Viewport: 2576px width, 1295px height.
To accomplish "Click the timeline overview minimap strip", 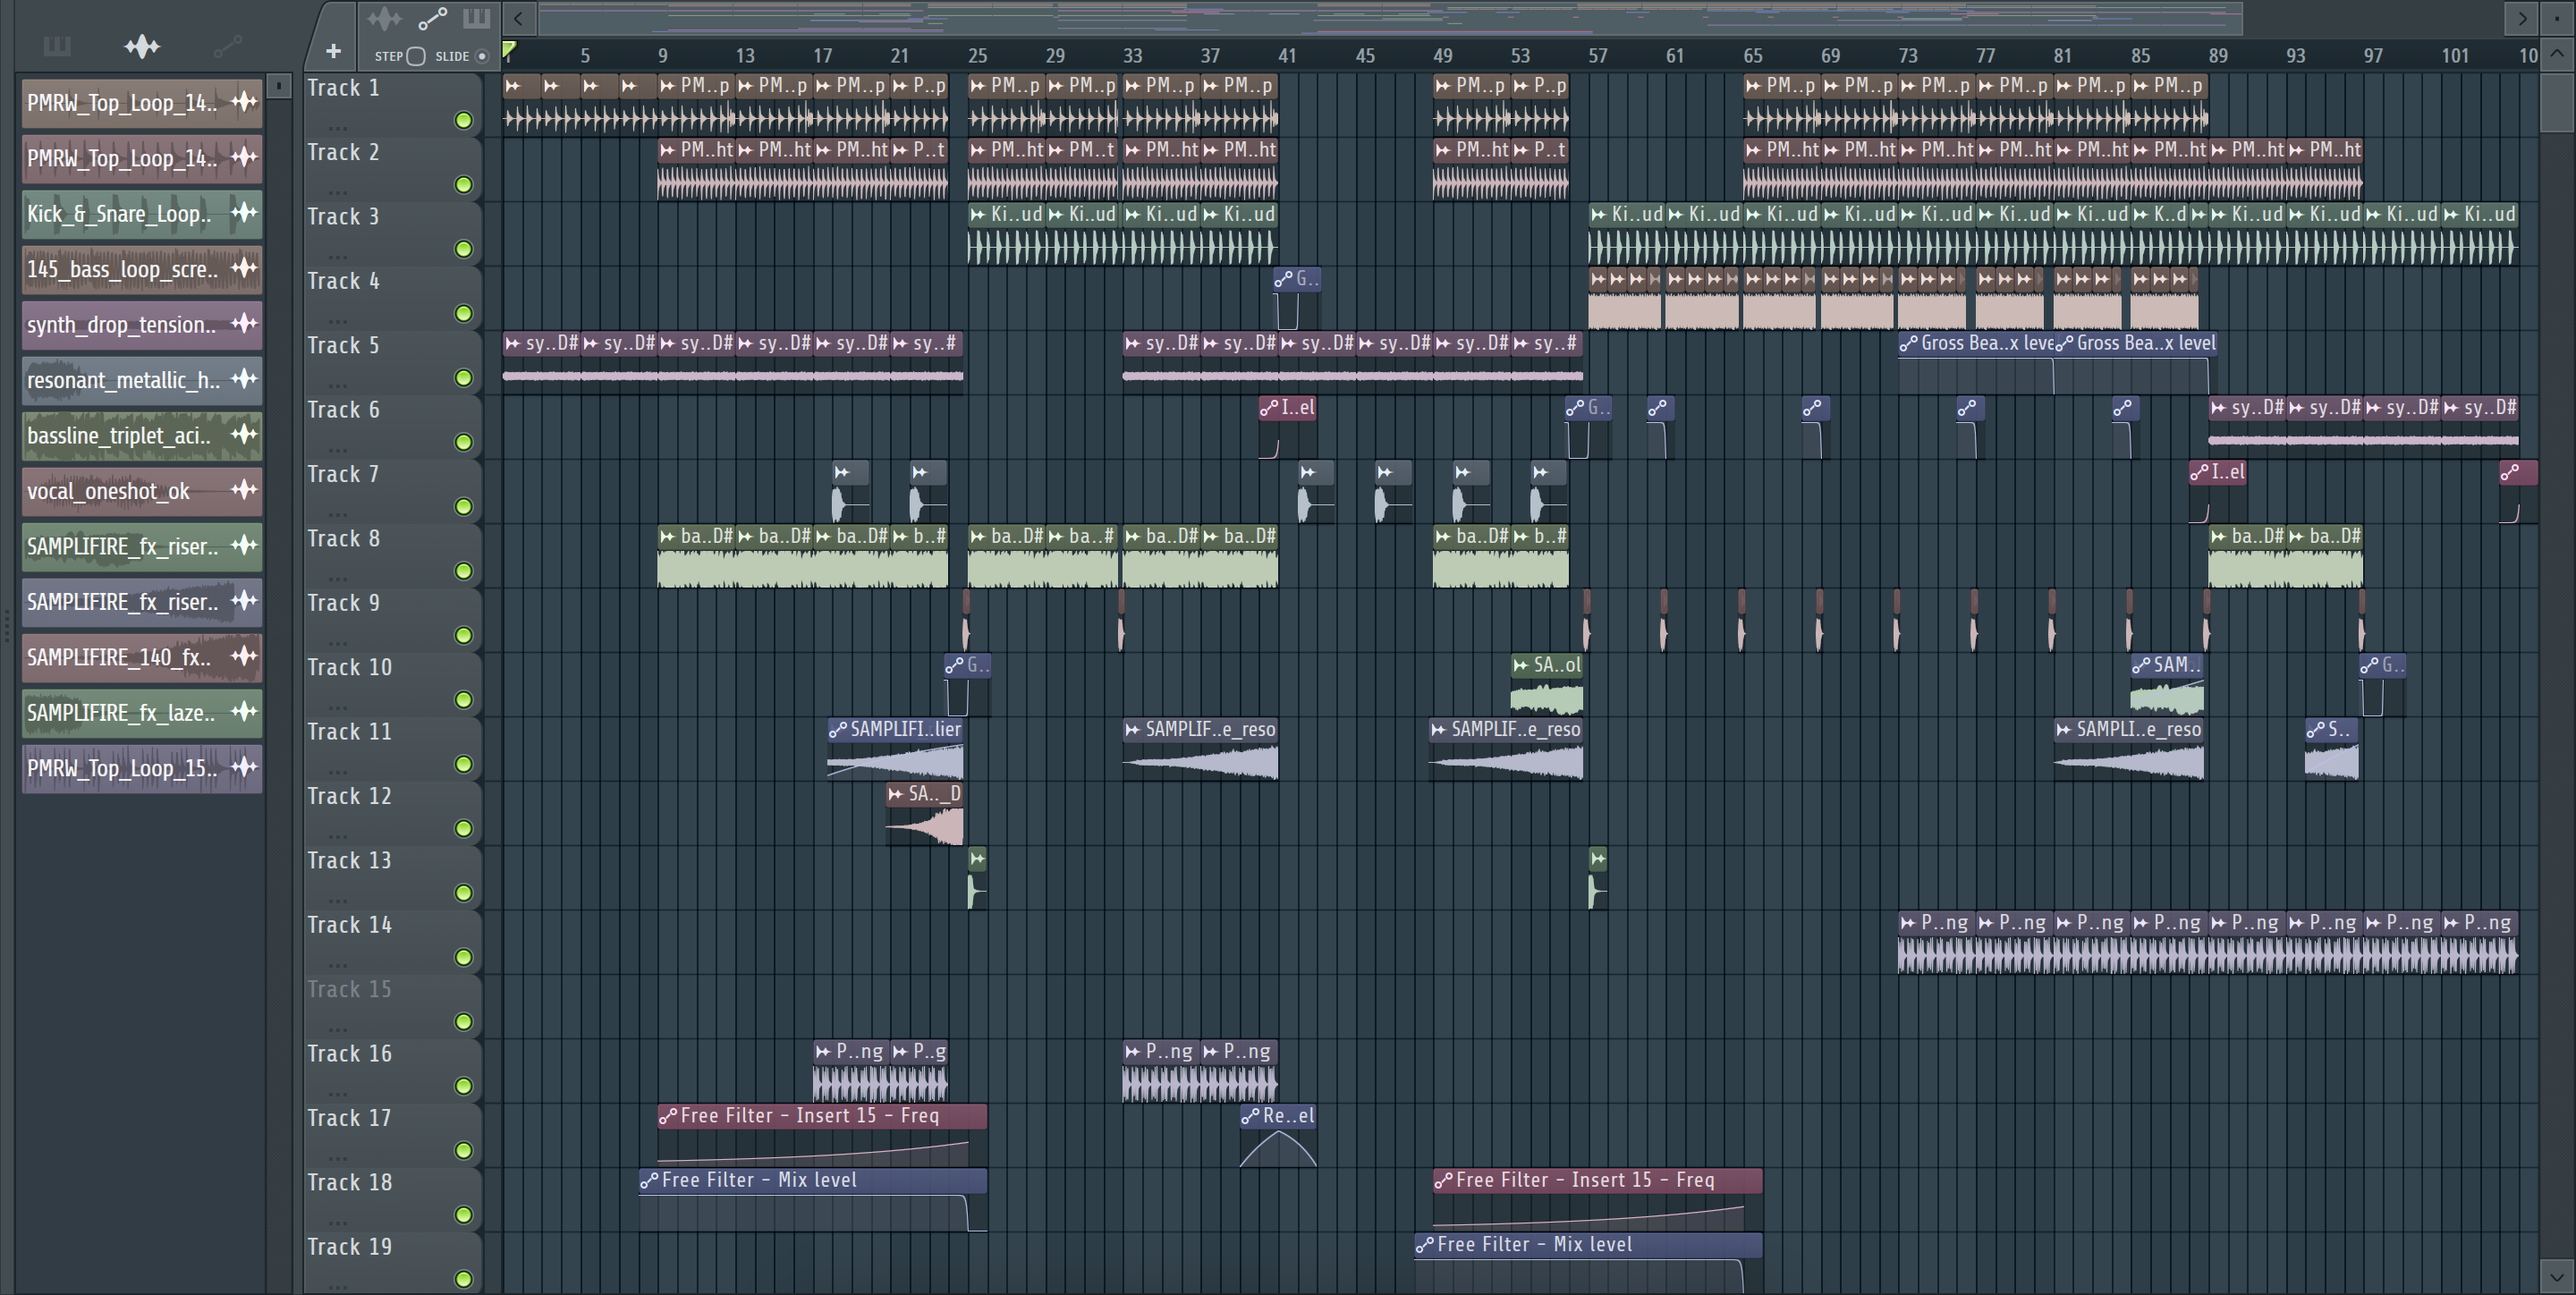I will 1390,18.
